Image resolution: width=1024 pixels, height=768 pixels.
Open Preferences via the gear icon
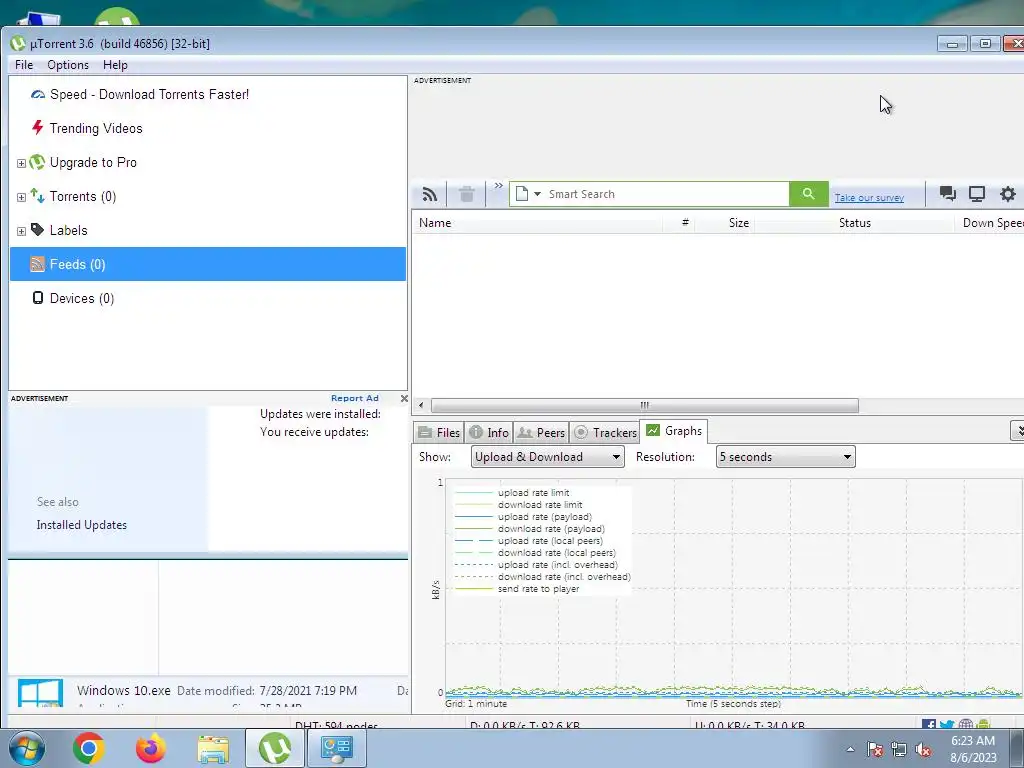click(x=1008, y=193)
